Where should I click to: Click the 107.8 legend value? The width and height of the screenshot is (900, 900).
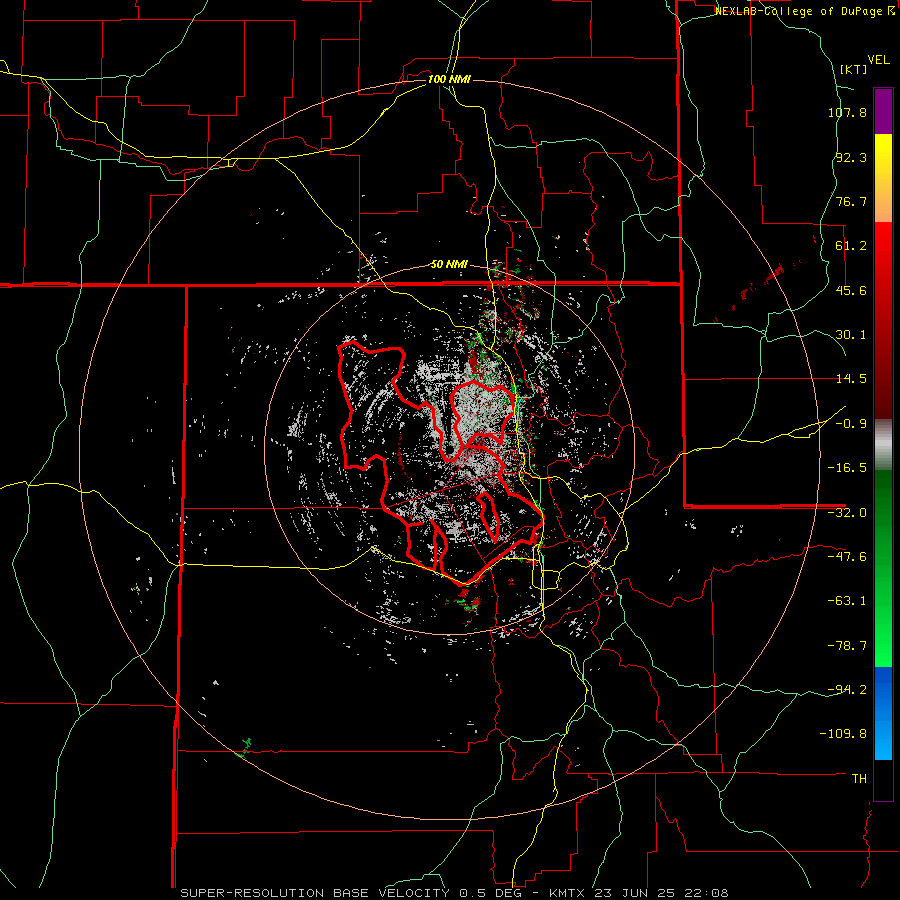point(847,112)
